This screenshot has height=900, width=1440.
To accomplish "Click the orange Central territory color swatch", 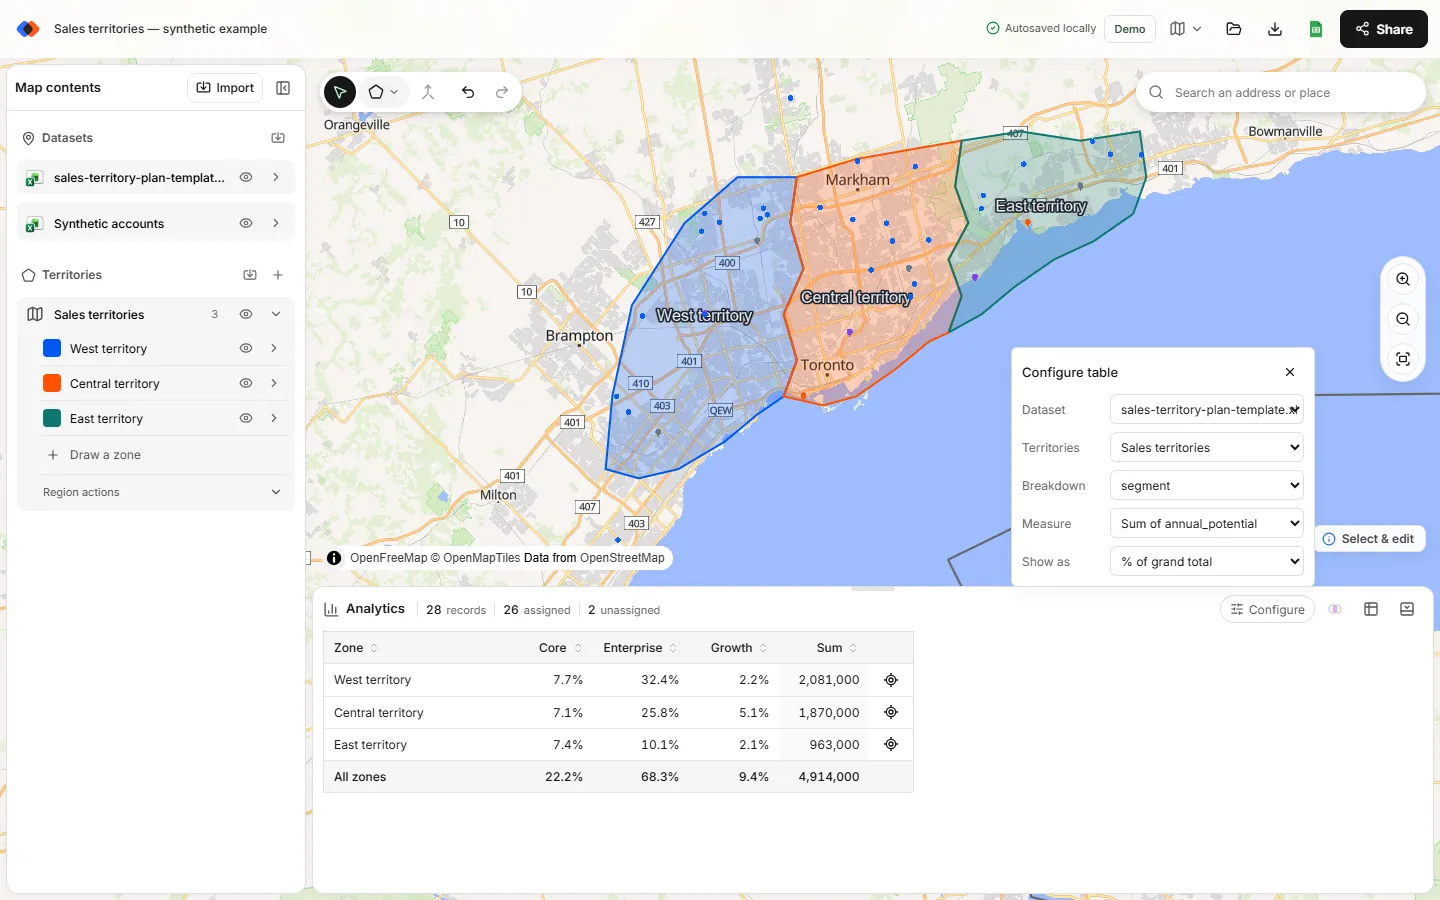I will click(52, 384).
